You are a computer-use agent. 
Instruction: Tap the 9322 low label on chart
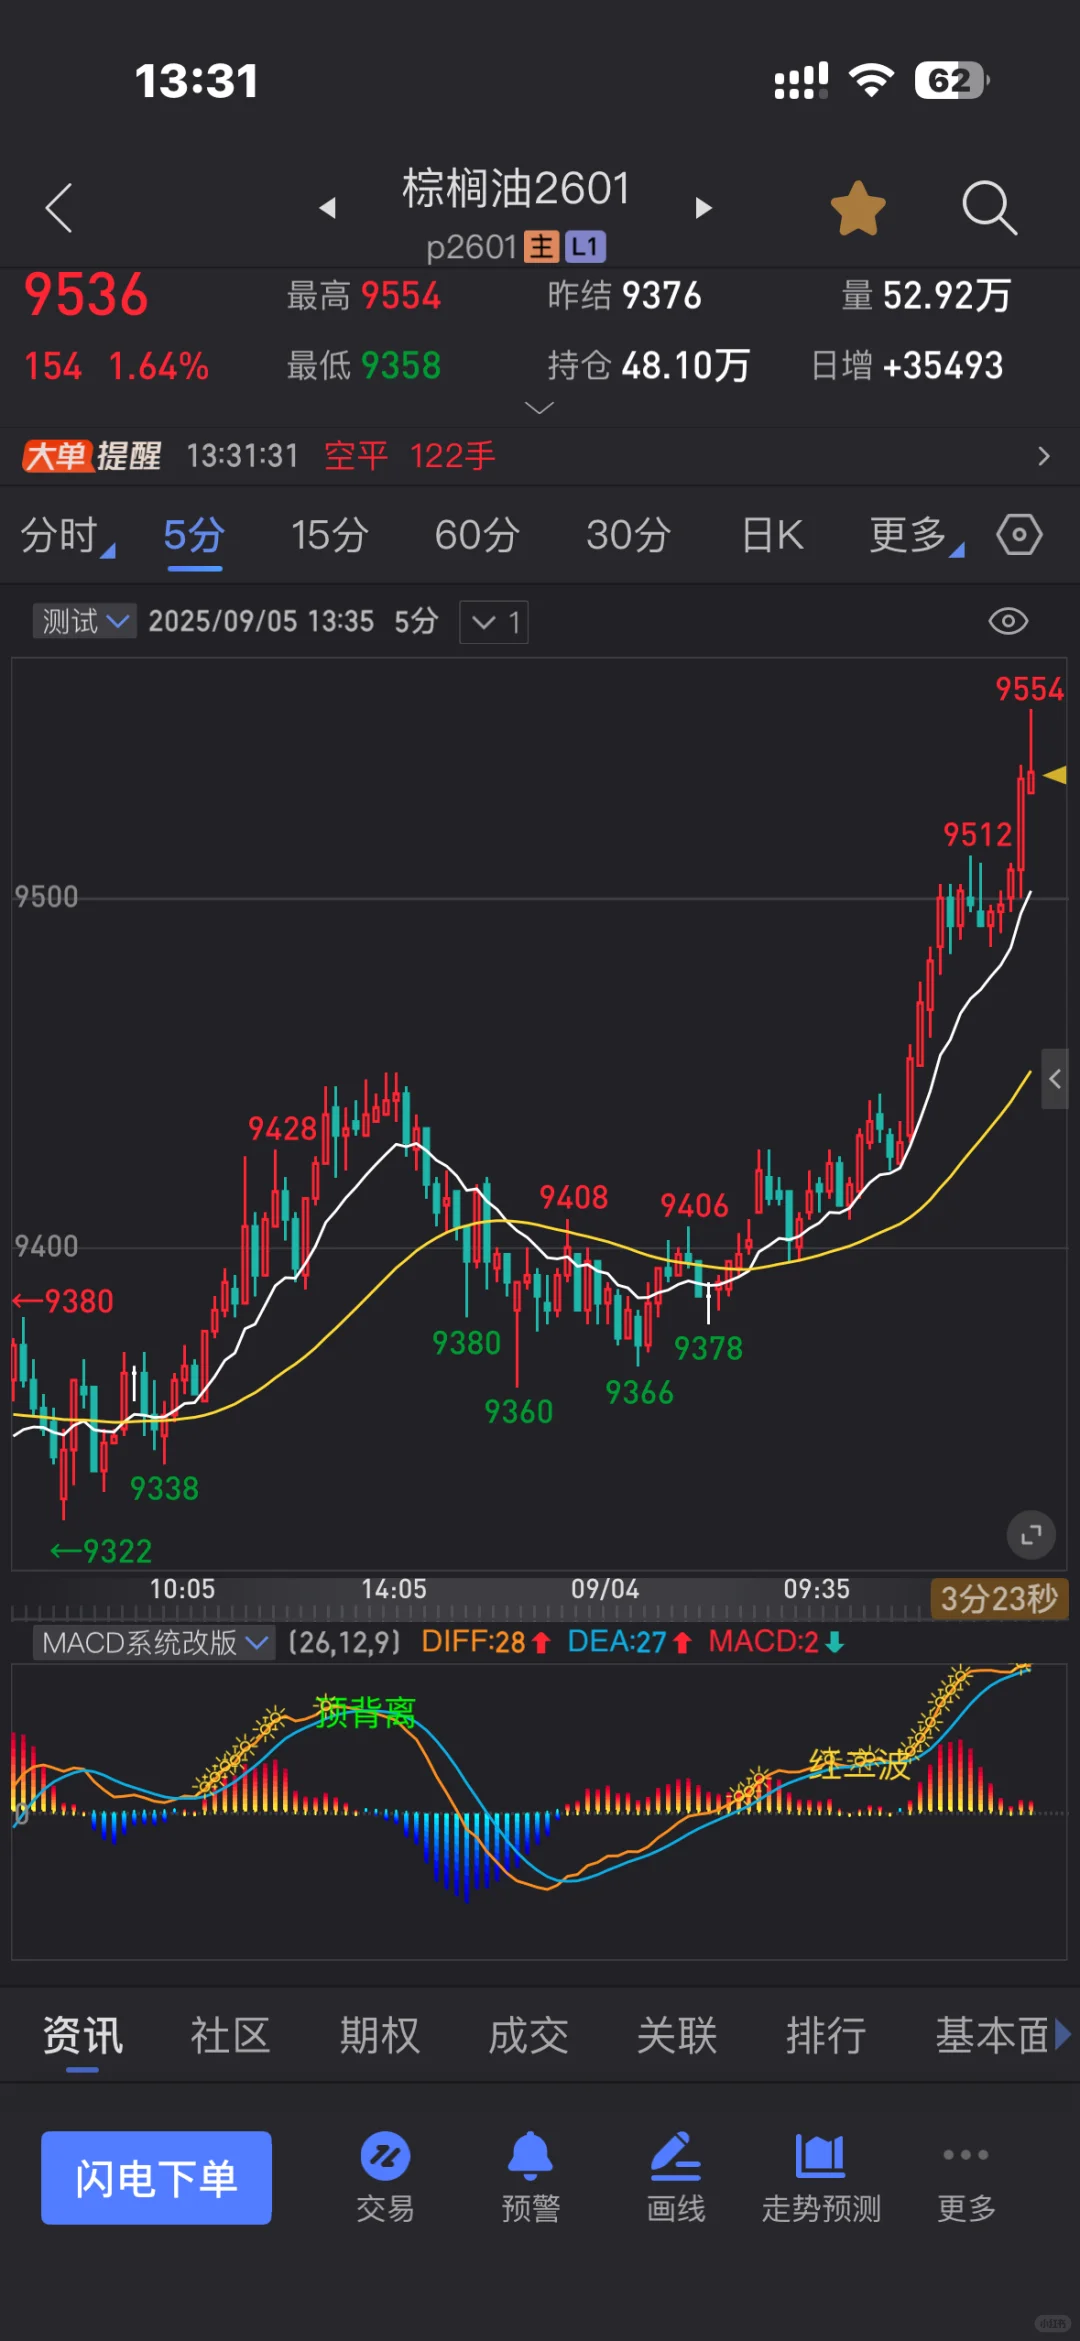101,1552
